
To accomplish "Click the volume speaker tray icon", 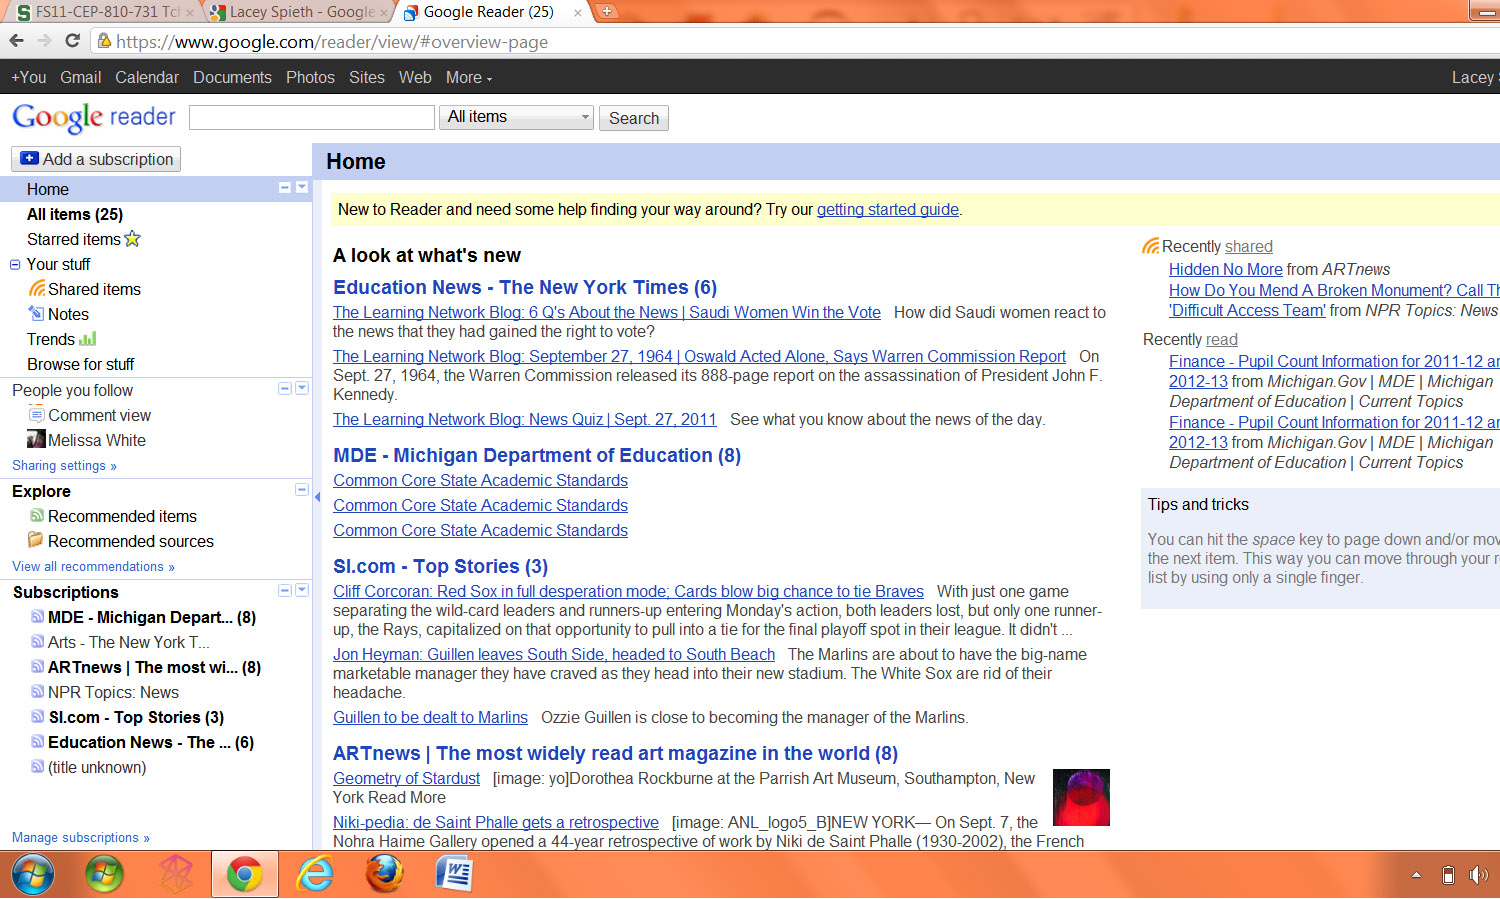I will (x=1478, y=875).
